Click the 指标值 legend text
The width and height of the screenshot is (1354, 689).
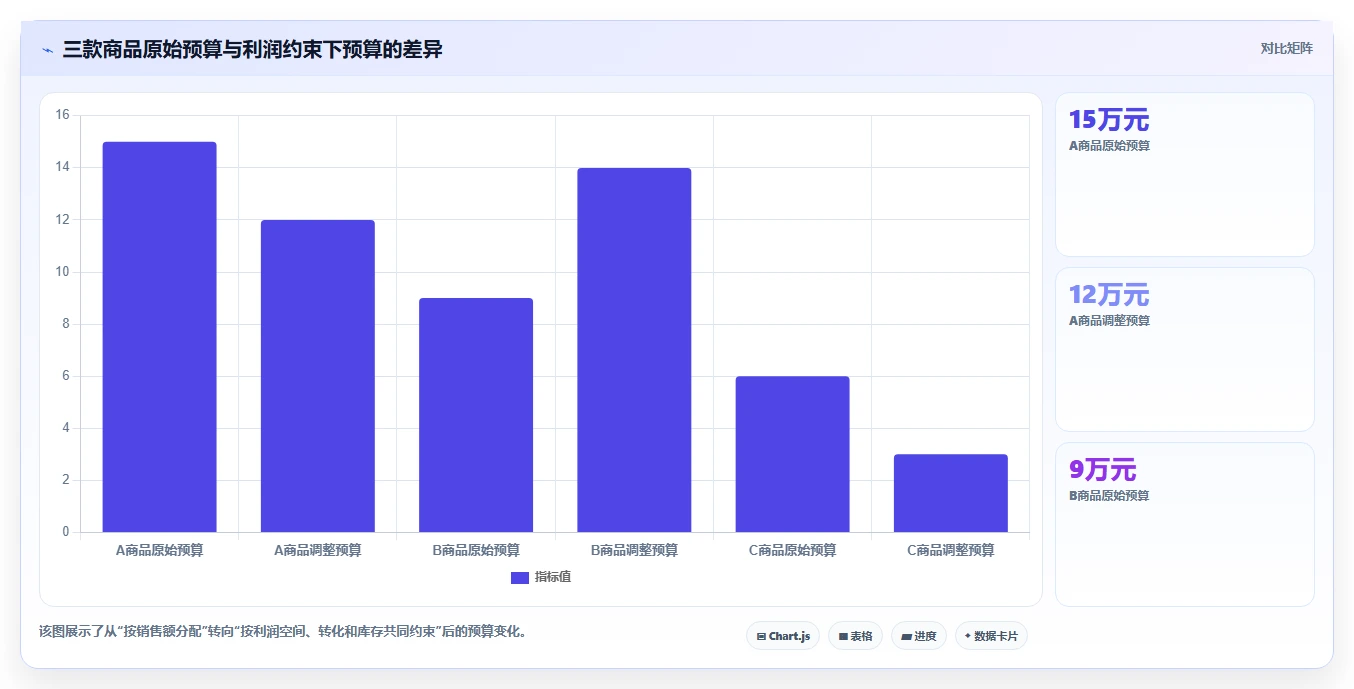click(553, 578)
